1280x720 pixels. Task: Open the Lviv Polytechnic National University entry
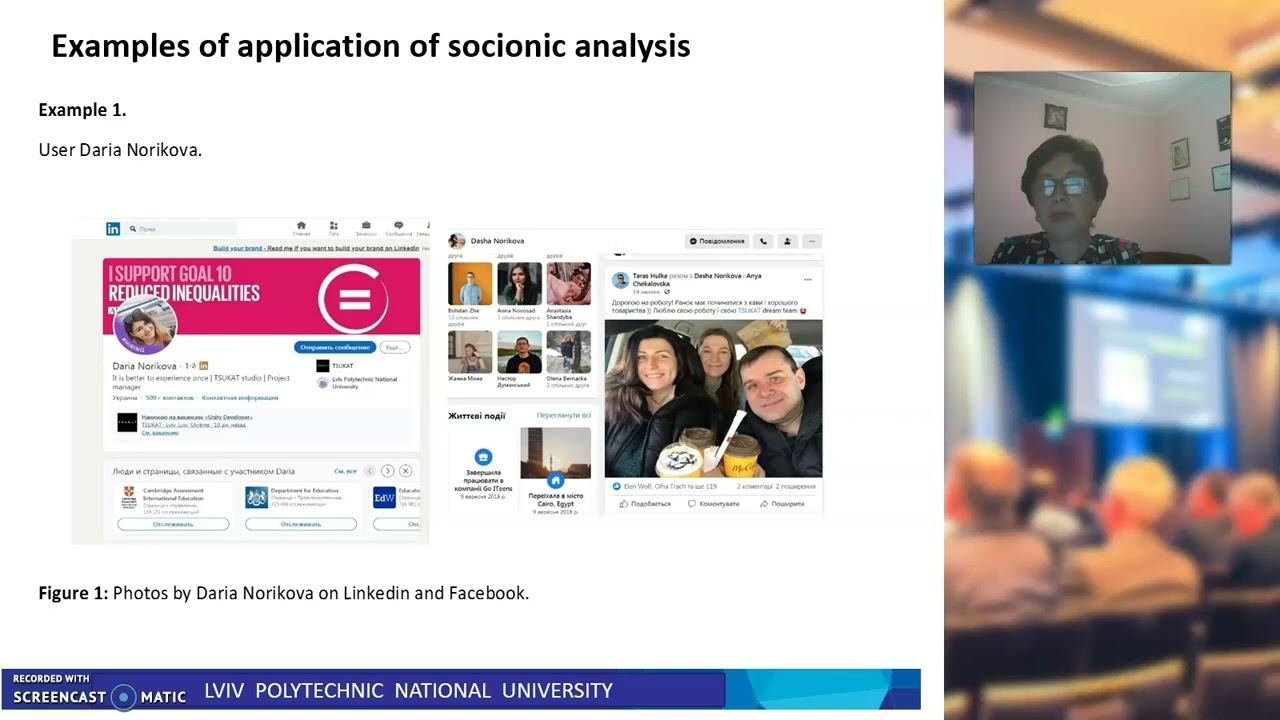pos(357,382)
